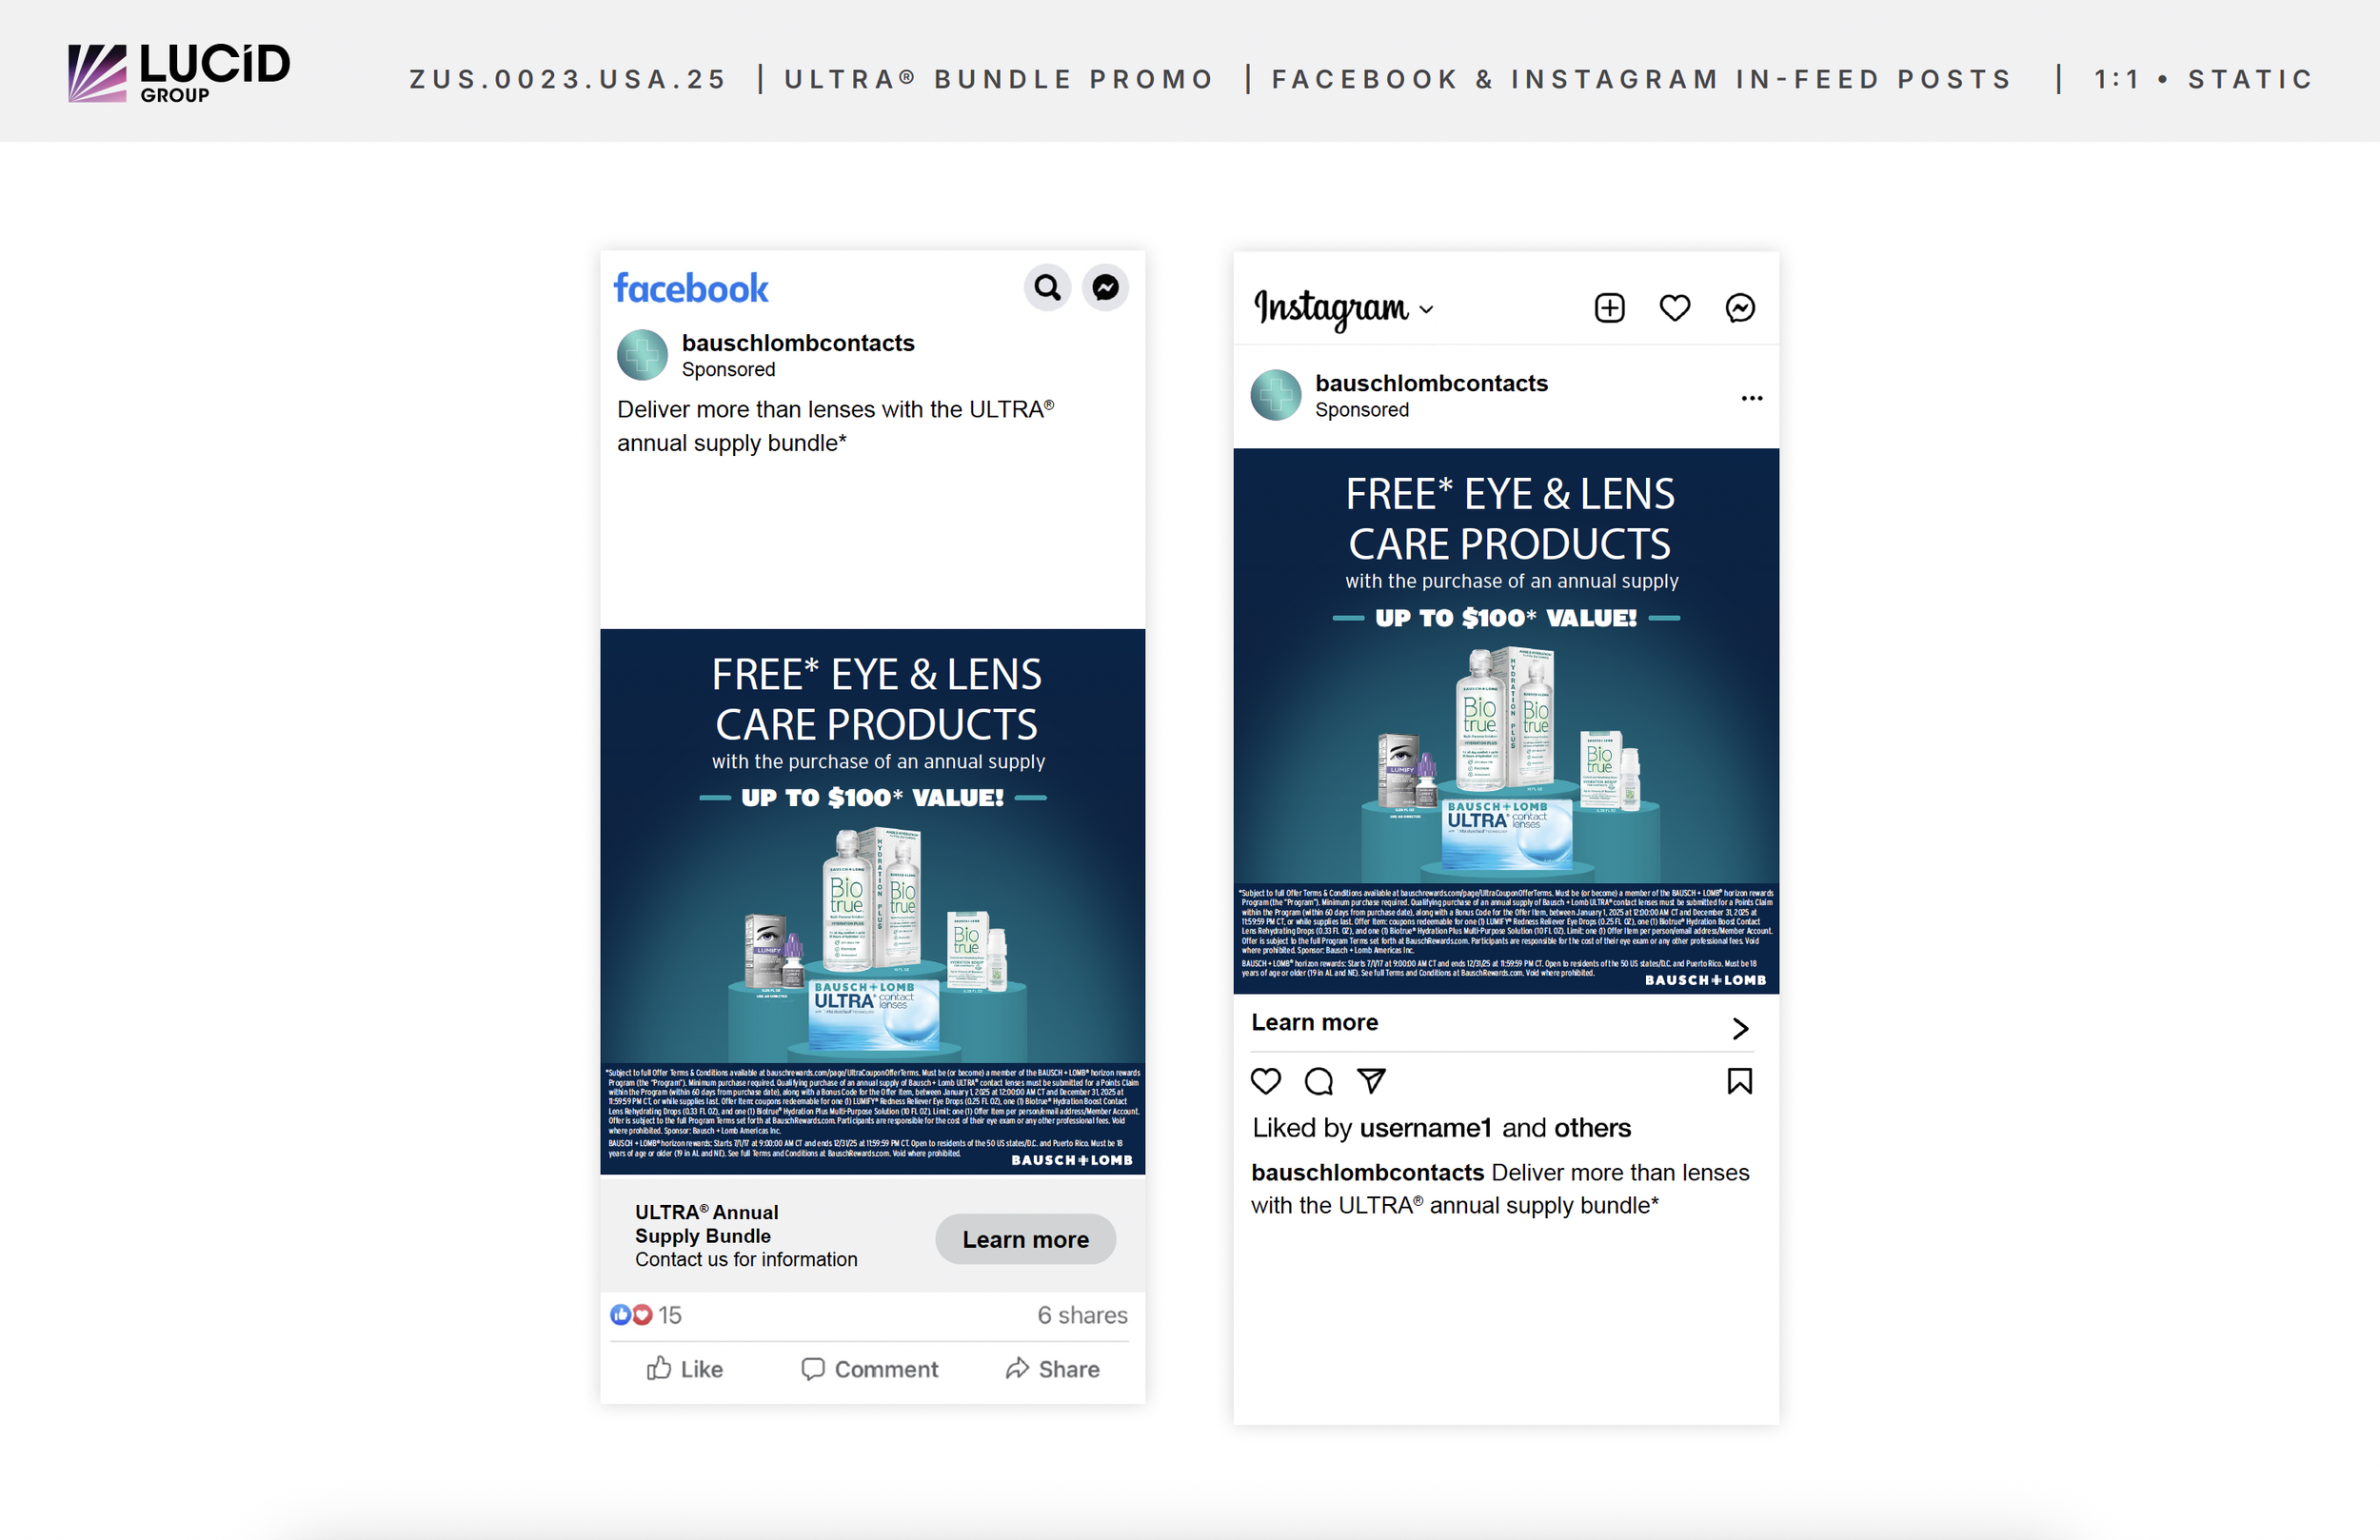Expand the Instagram logo dropdown chevron
This screenshot has width=2380, height=1540.
(x=1427, y=310)
